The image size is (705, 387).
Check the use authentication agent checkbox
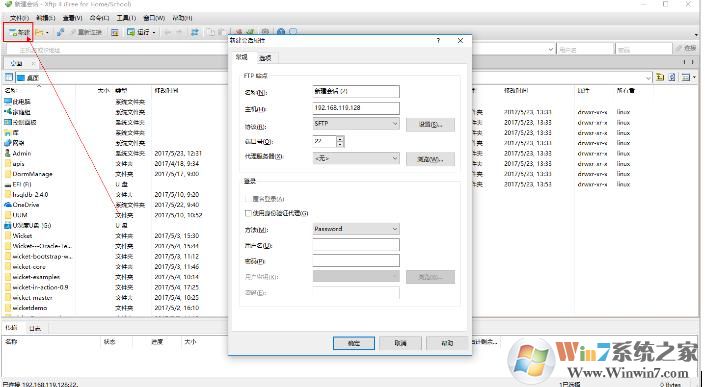pyautogui.click(x=248, y=213)
